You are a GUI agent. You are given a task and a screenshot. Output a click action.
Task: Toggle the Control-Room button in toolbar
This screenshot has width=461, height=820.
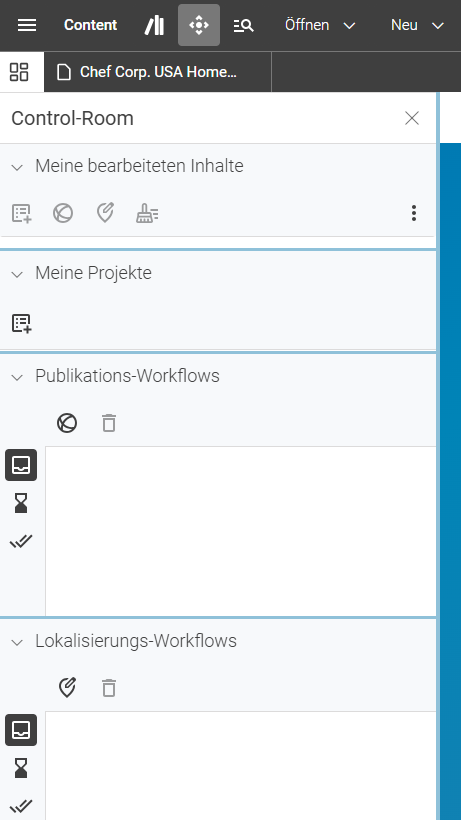[x=199, y=25]
